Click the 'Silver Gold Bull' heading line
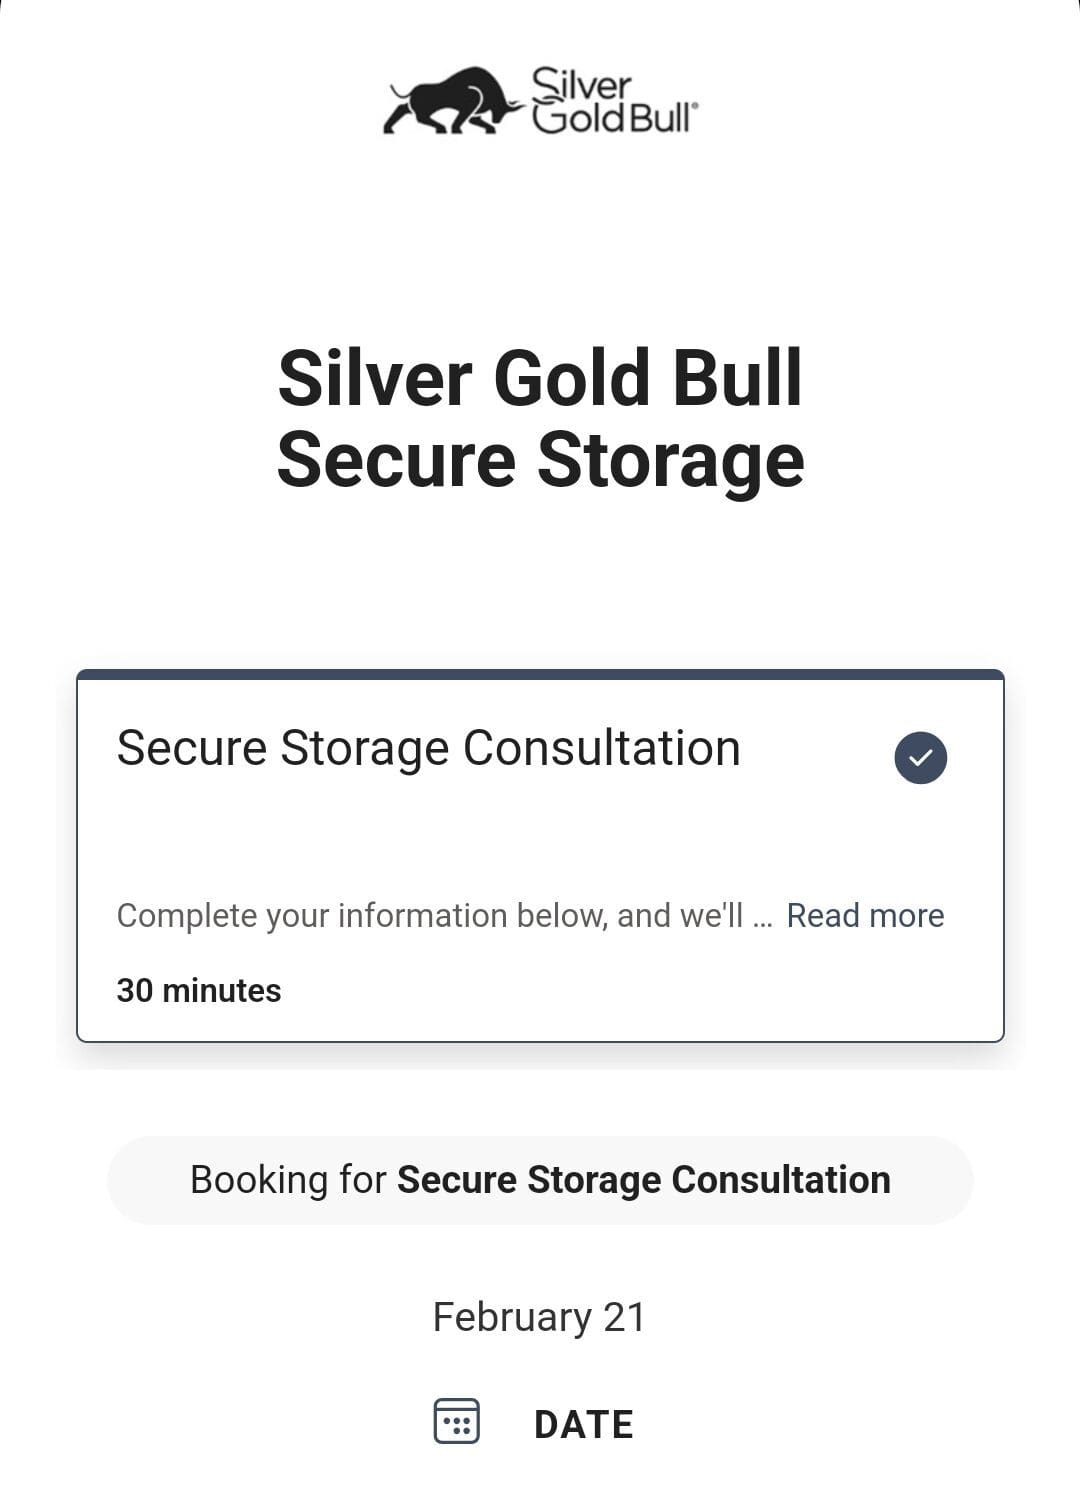The image size is (1080, 1492). tap(540, 378)
